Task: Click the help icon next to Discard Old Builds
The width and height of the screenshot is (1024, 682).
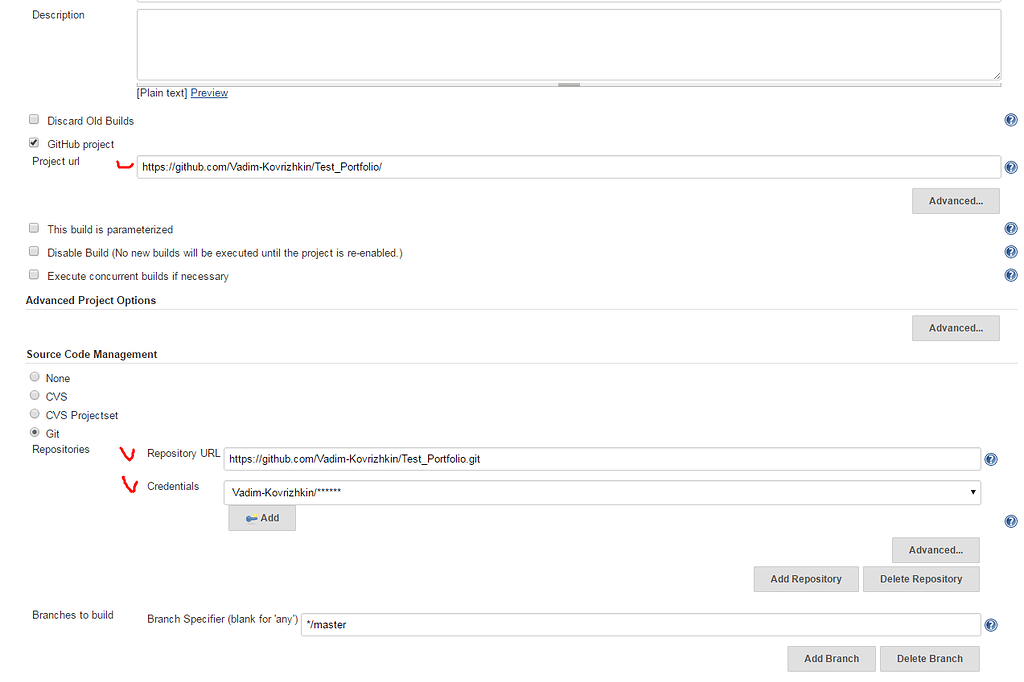Action: pyautogui.click(x=1010, y=119)
